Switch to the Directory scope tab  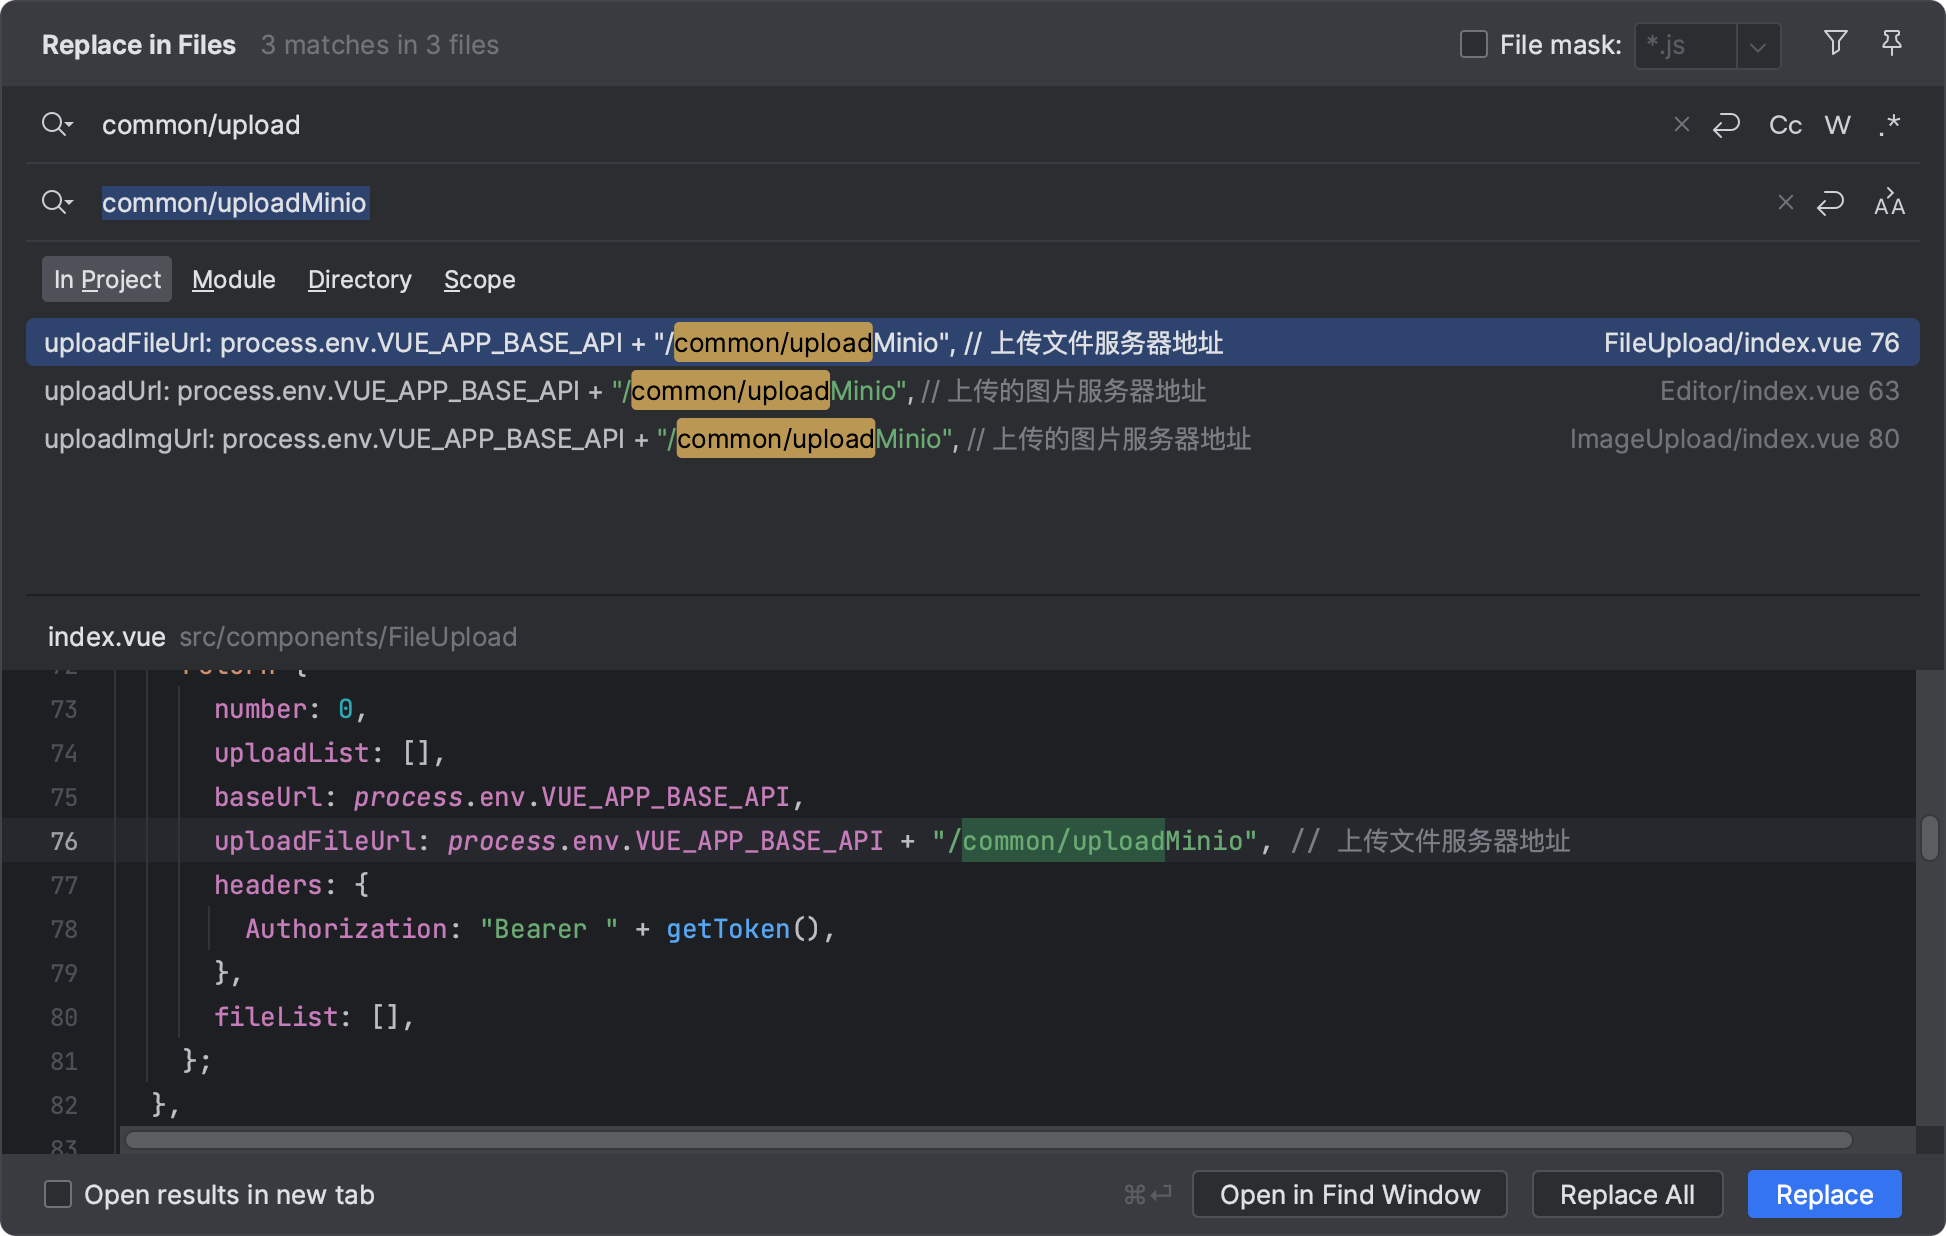tap(360, 279)
